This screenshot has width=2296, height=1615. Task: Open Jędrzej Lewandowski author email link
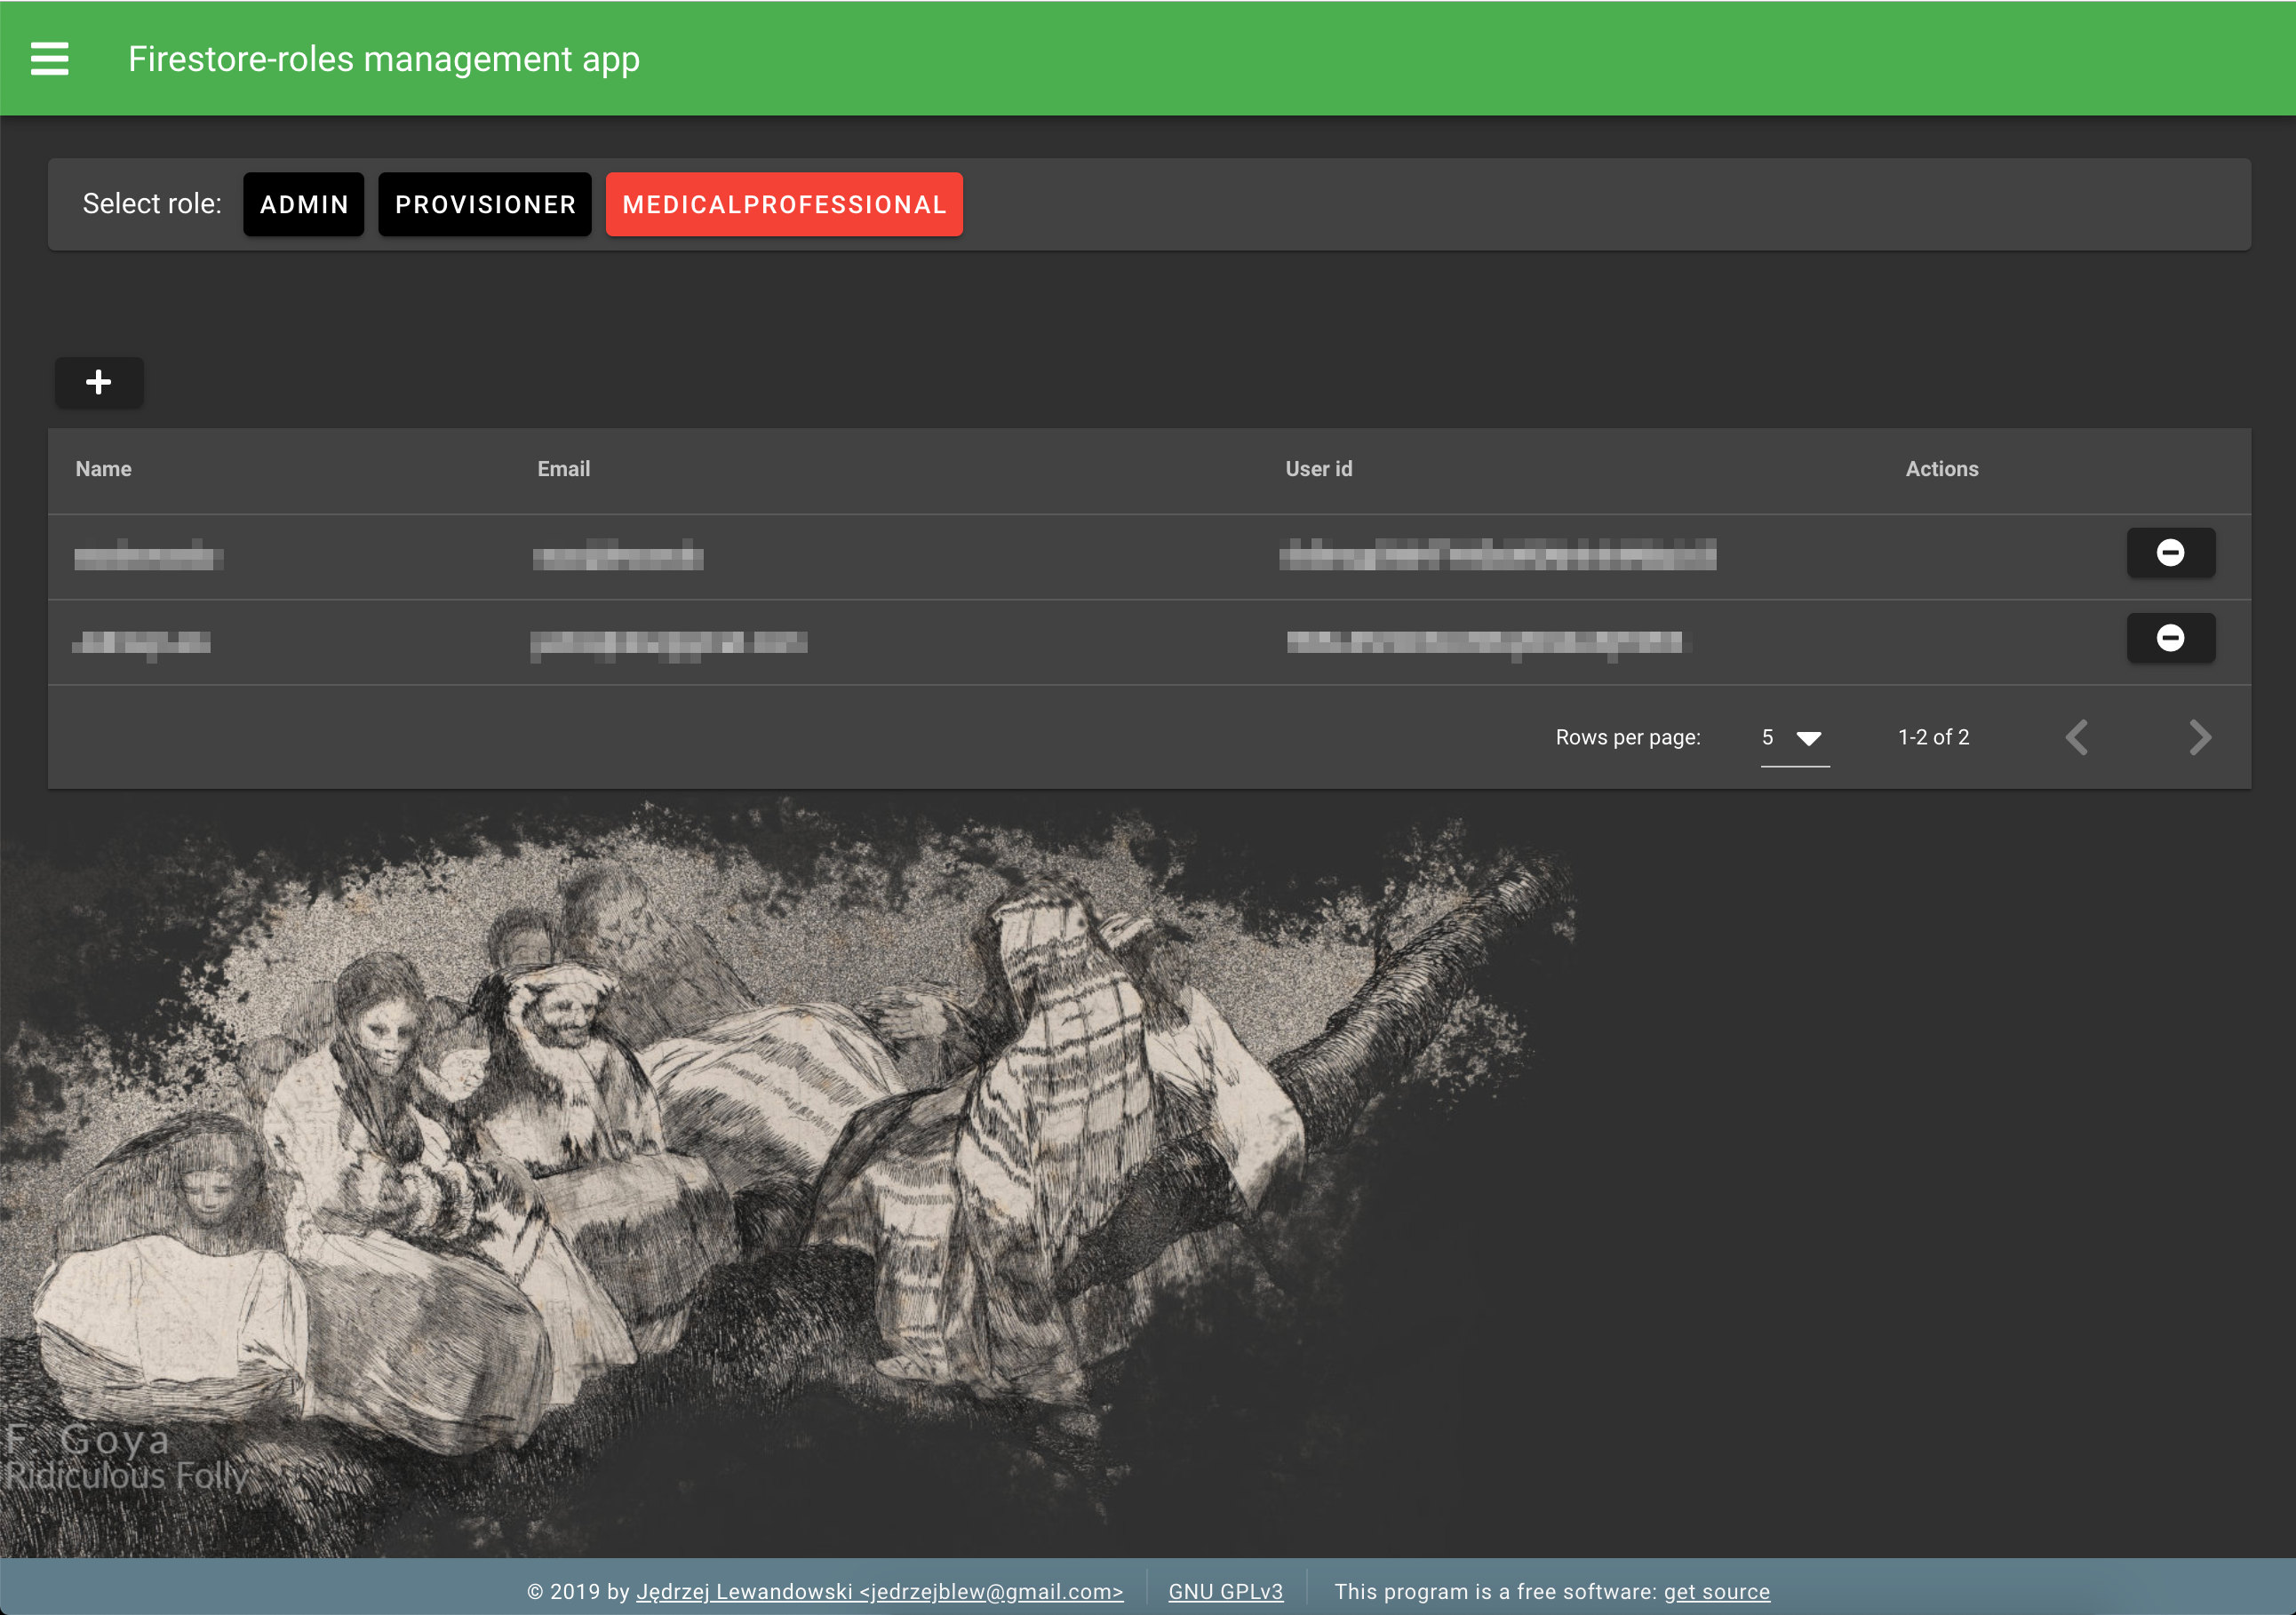pos(880,1592)
